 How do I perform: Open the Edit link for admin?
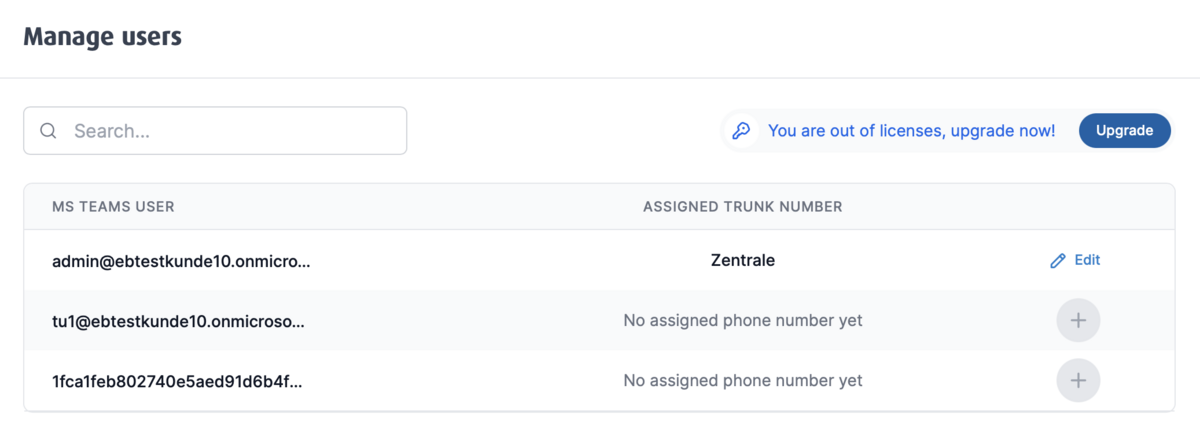(1086, 260)
